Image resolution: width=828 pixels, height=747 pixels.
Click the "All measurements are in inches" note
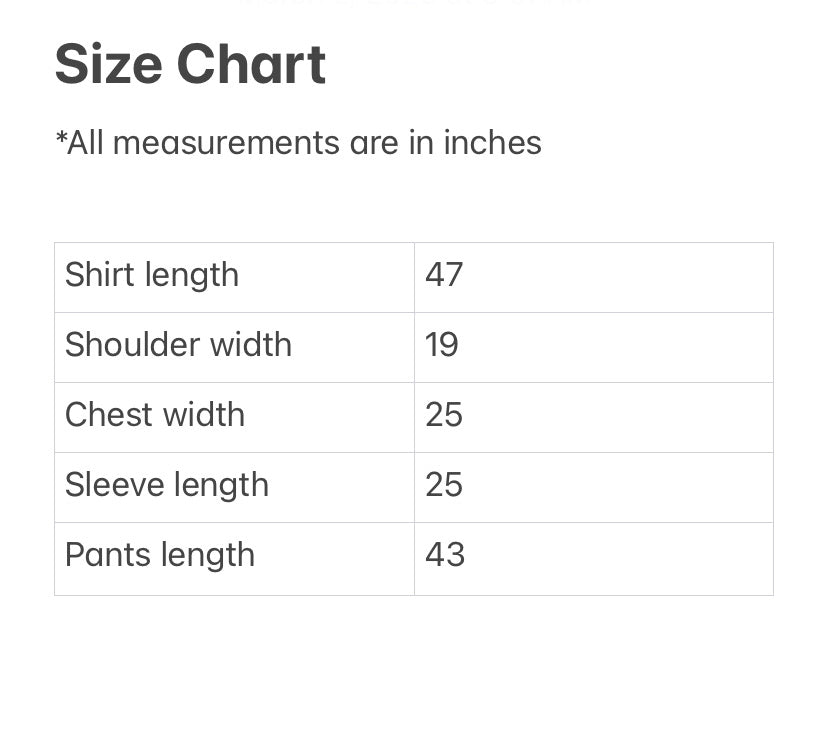[x=298, y=143]
